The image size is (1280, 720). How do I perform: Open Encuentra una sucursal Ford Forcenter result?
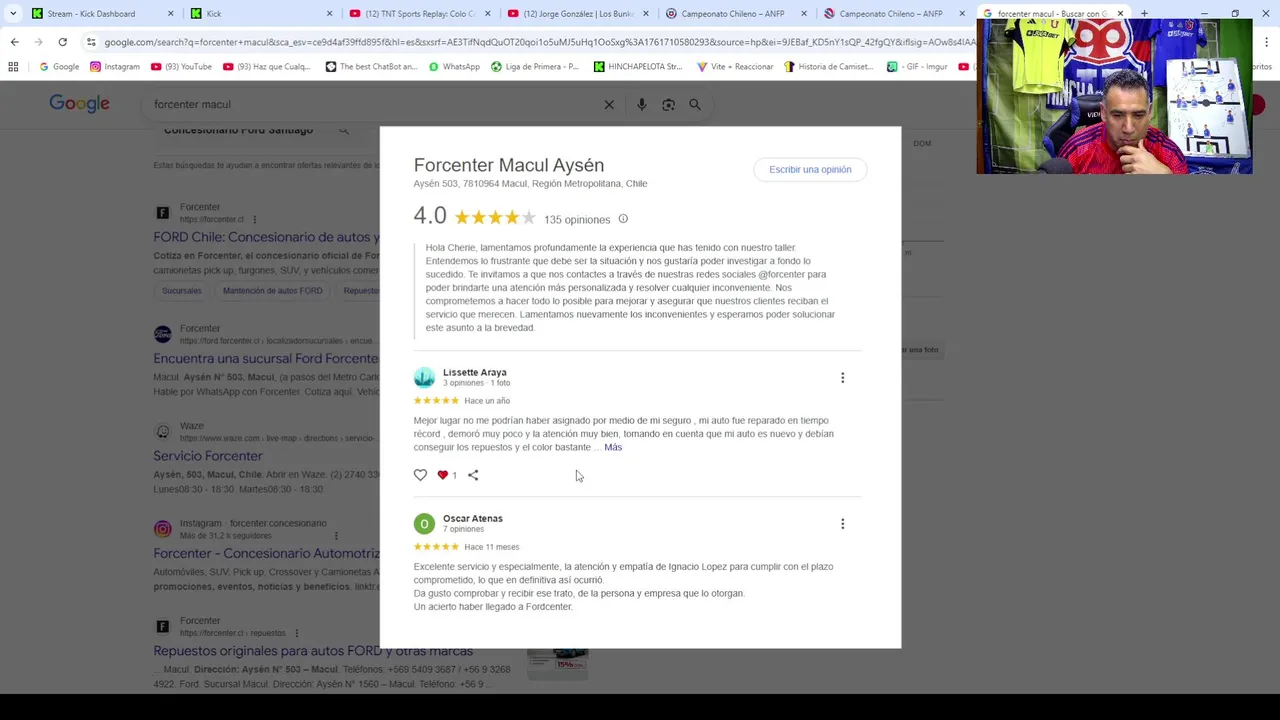pos(266,358)
